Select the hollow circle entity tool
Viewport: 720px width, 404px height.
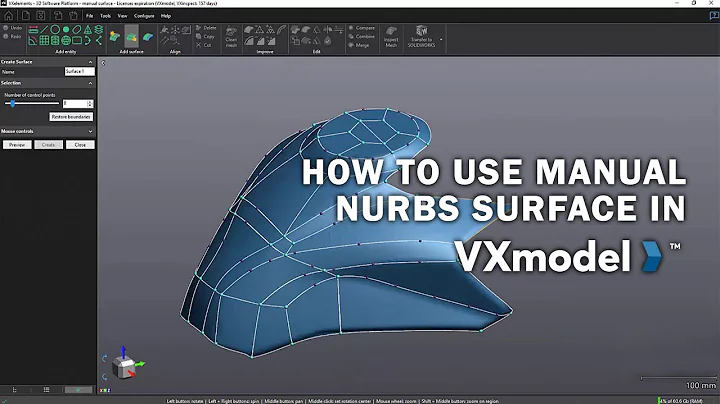coord(55,30)
